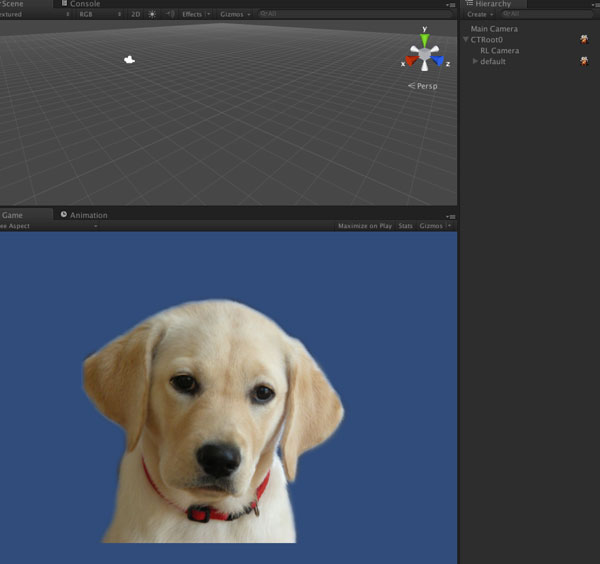This screenshot has width=600, height=564.
Task: Expand the default tree node
Action: [x=475, y=61]
